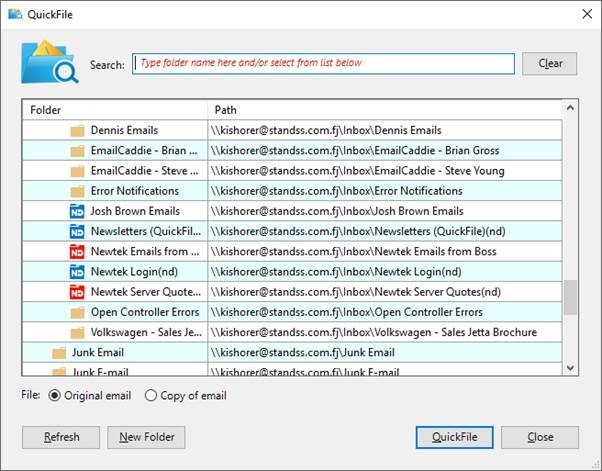Click the QuickFile search folder logo
Viewport: 602px width, 471px height.
tap(50, 62)
